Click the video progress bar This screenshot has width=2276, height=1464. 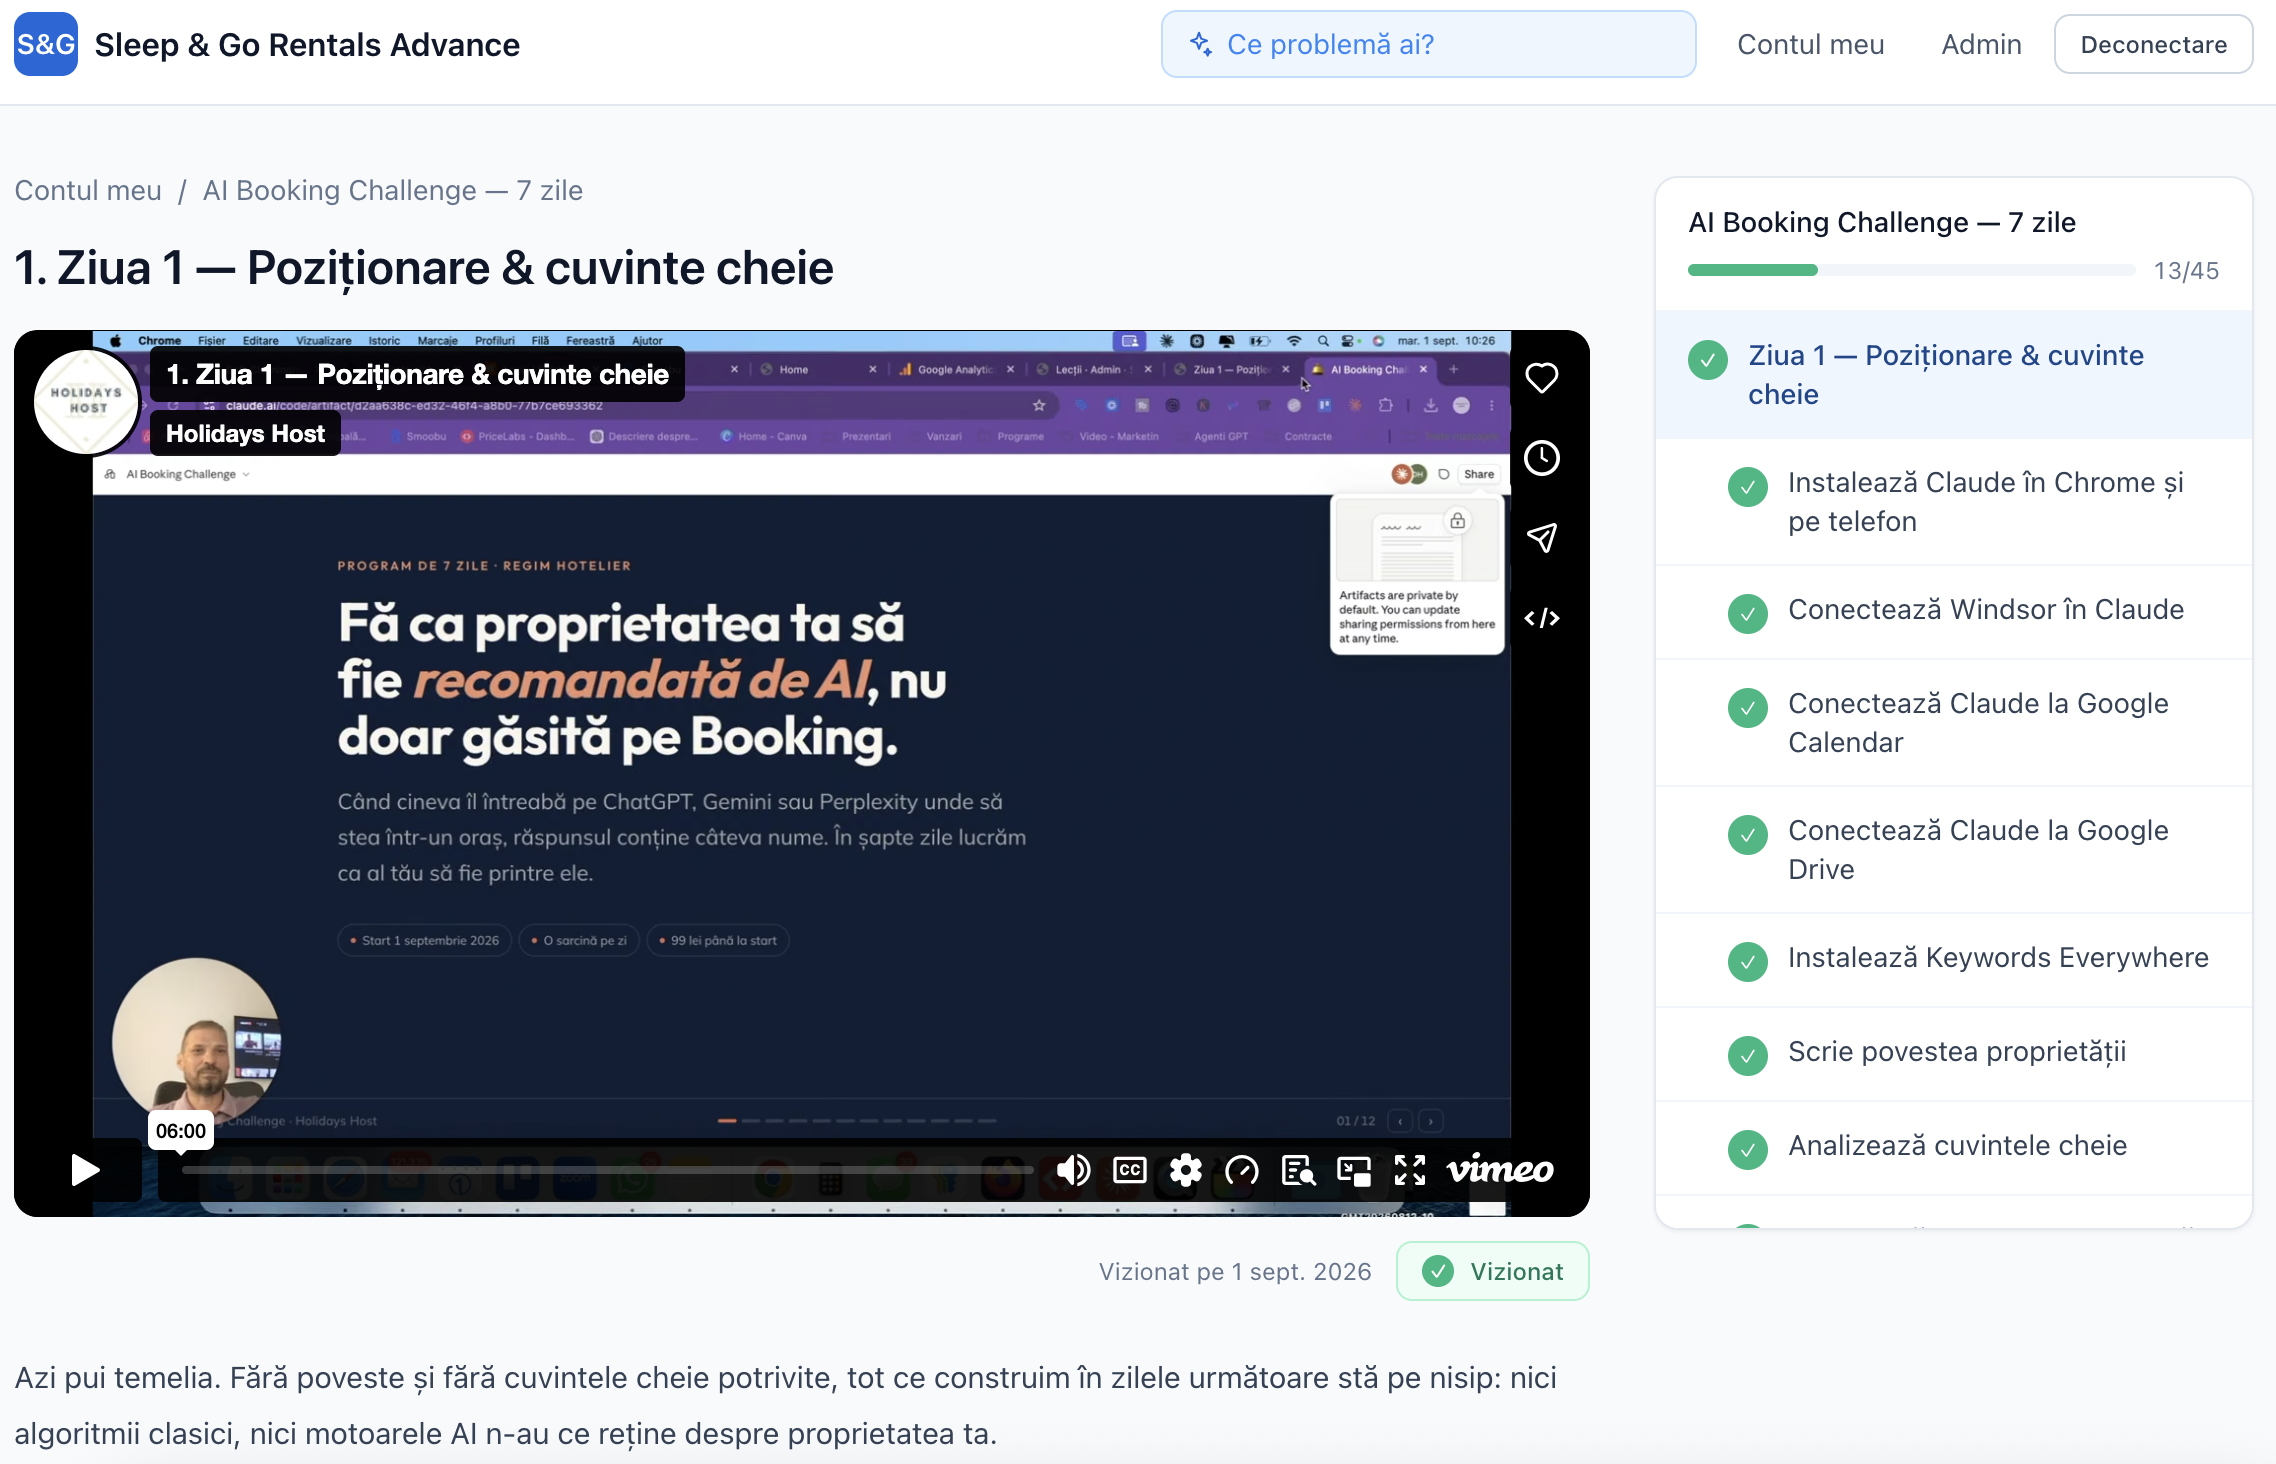point(607,1170)
